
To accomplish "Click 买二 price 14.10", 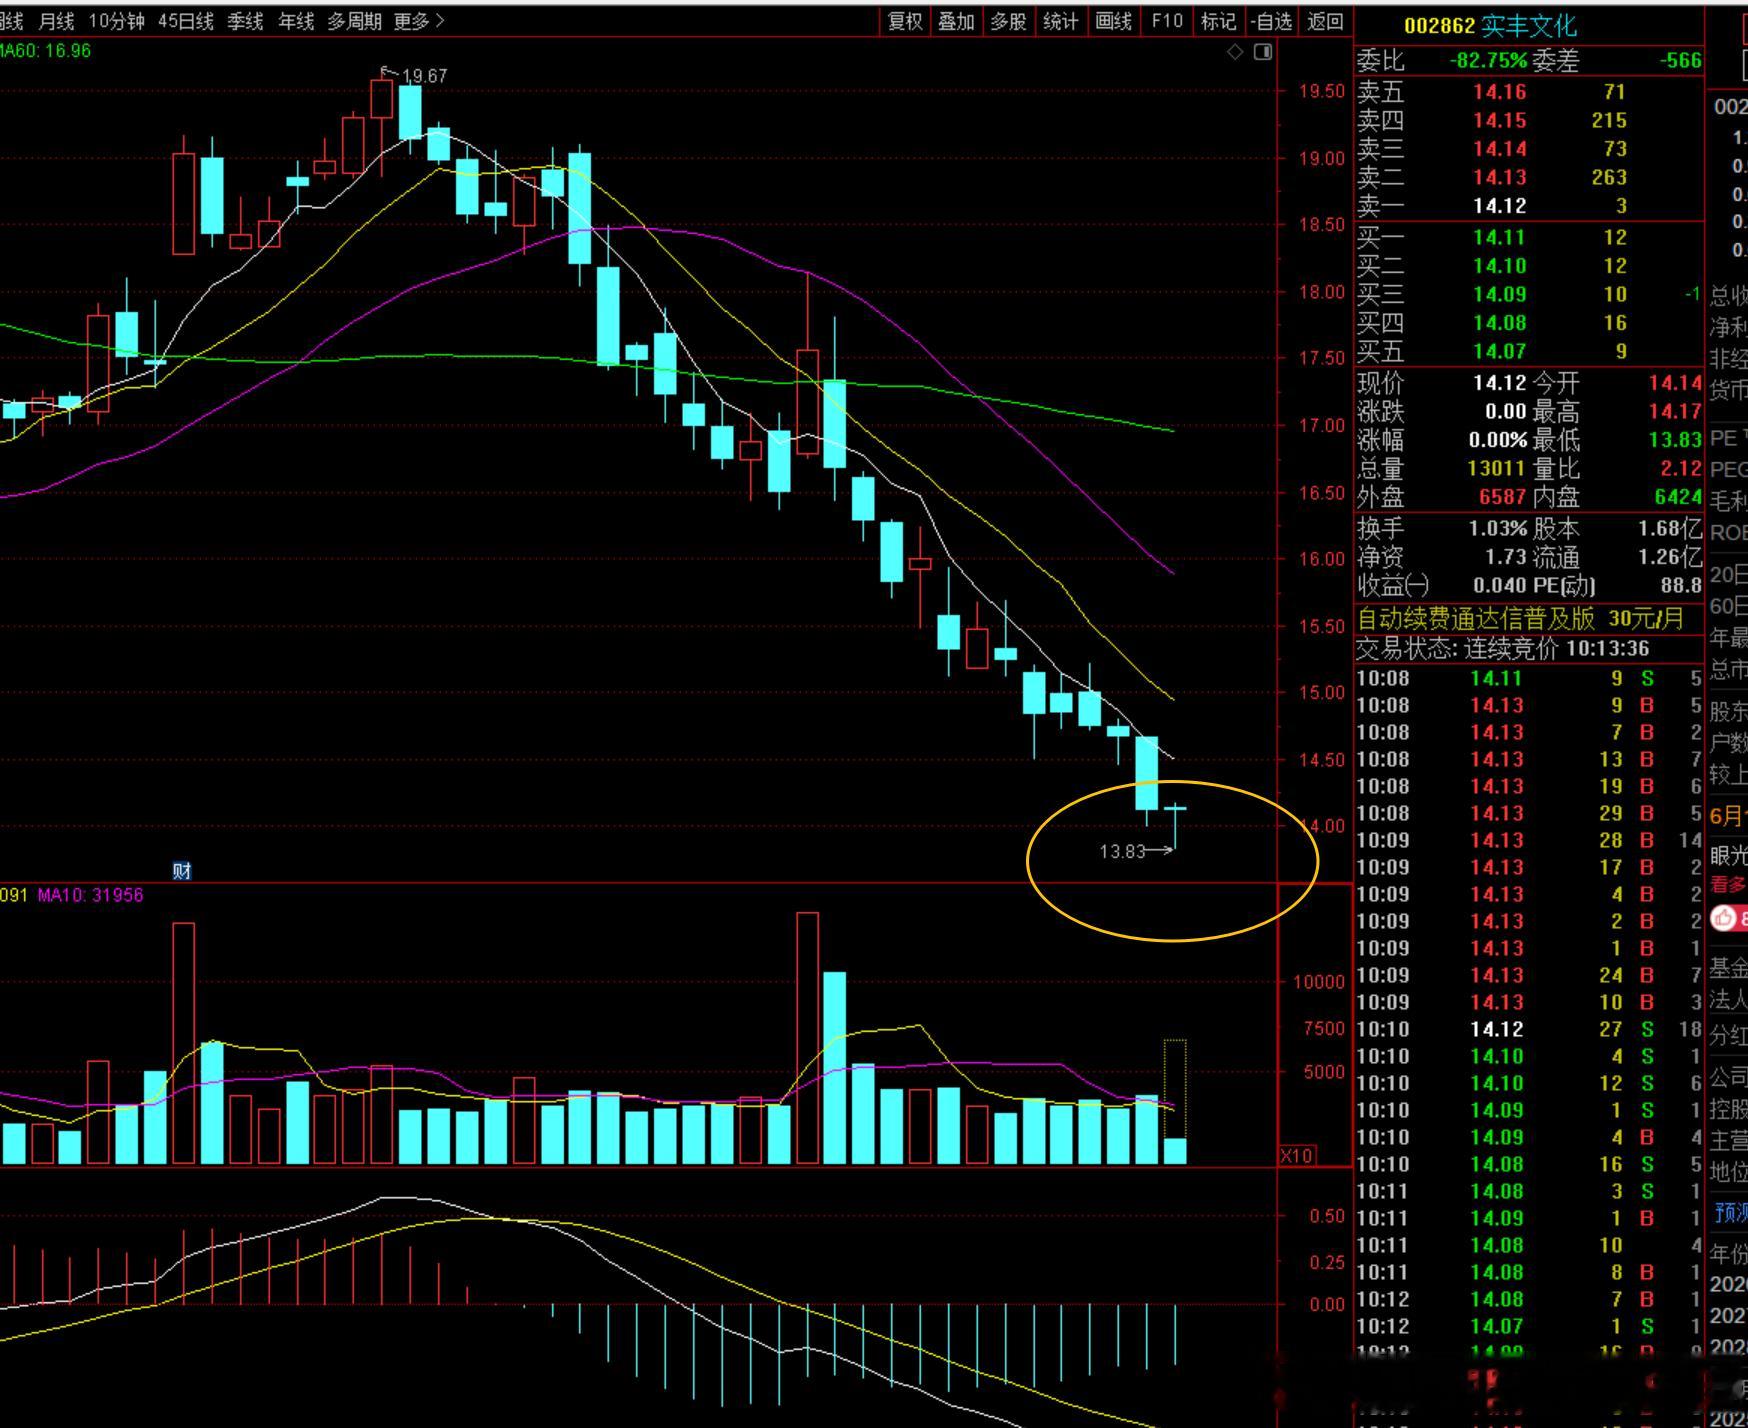I will click(x=1499, y=266).
